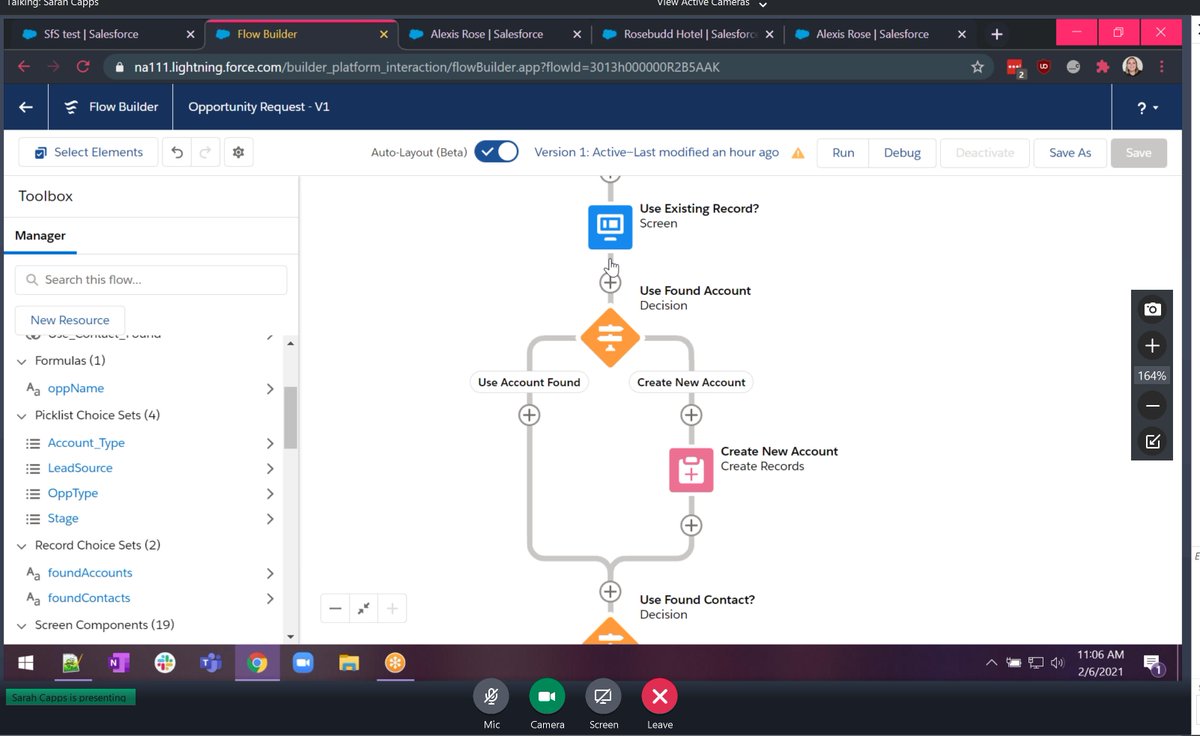Click the Run button
The height and width of the screenshot is (736, 1200).
(843, 153)
